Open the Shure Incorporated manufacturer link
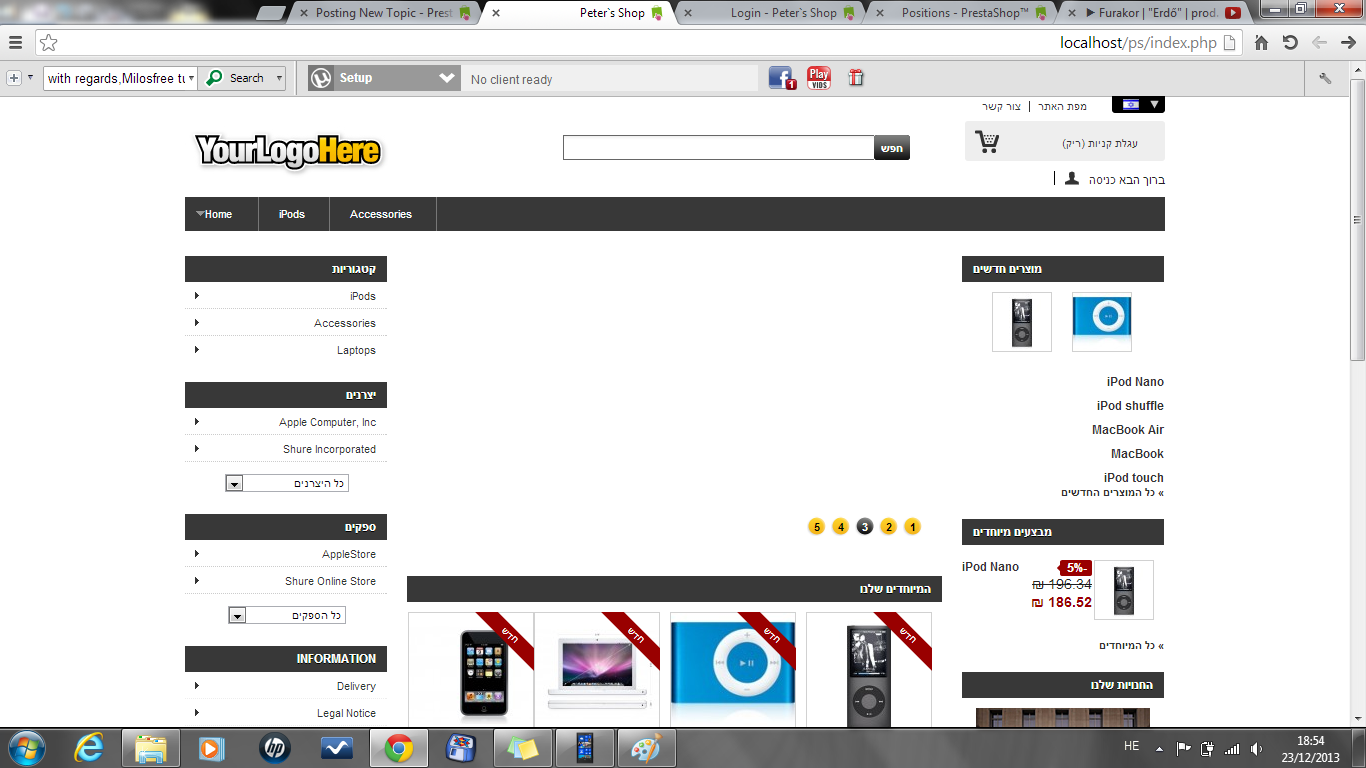Image resolution: width=1366 pixels, height=768 pixels. click(330, 449)
